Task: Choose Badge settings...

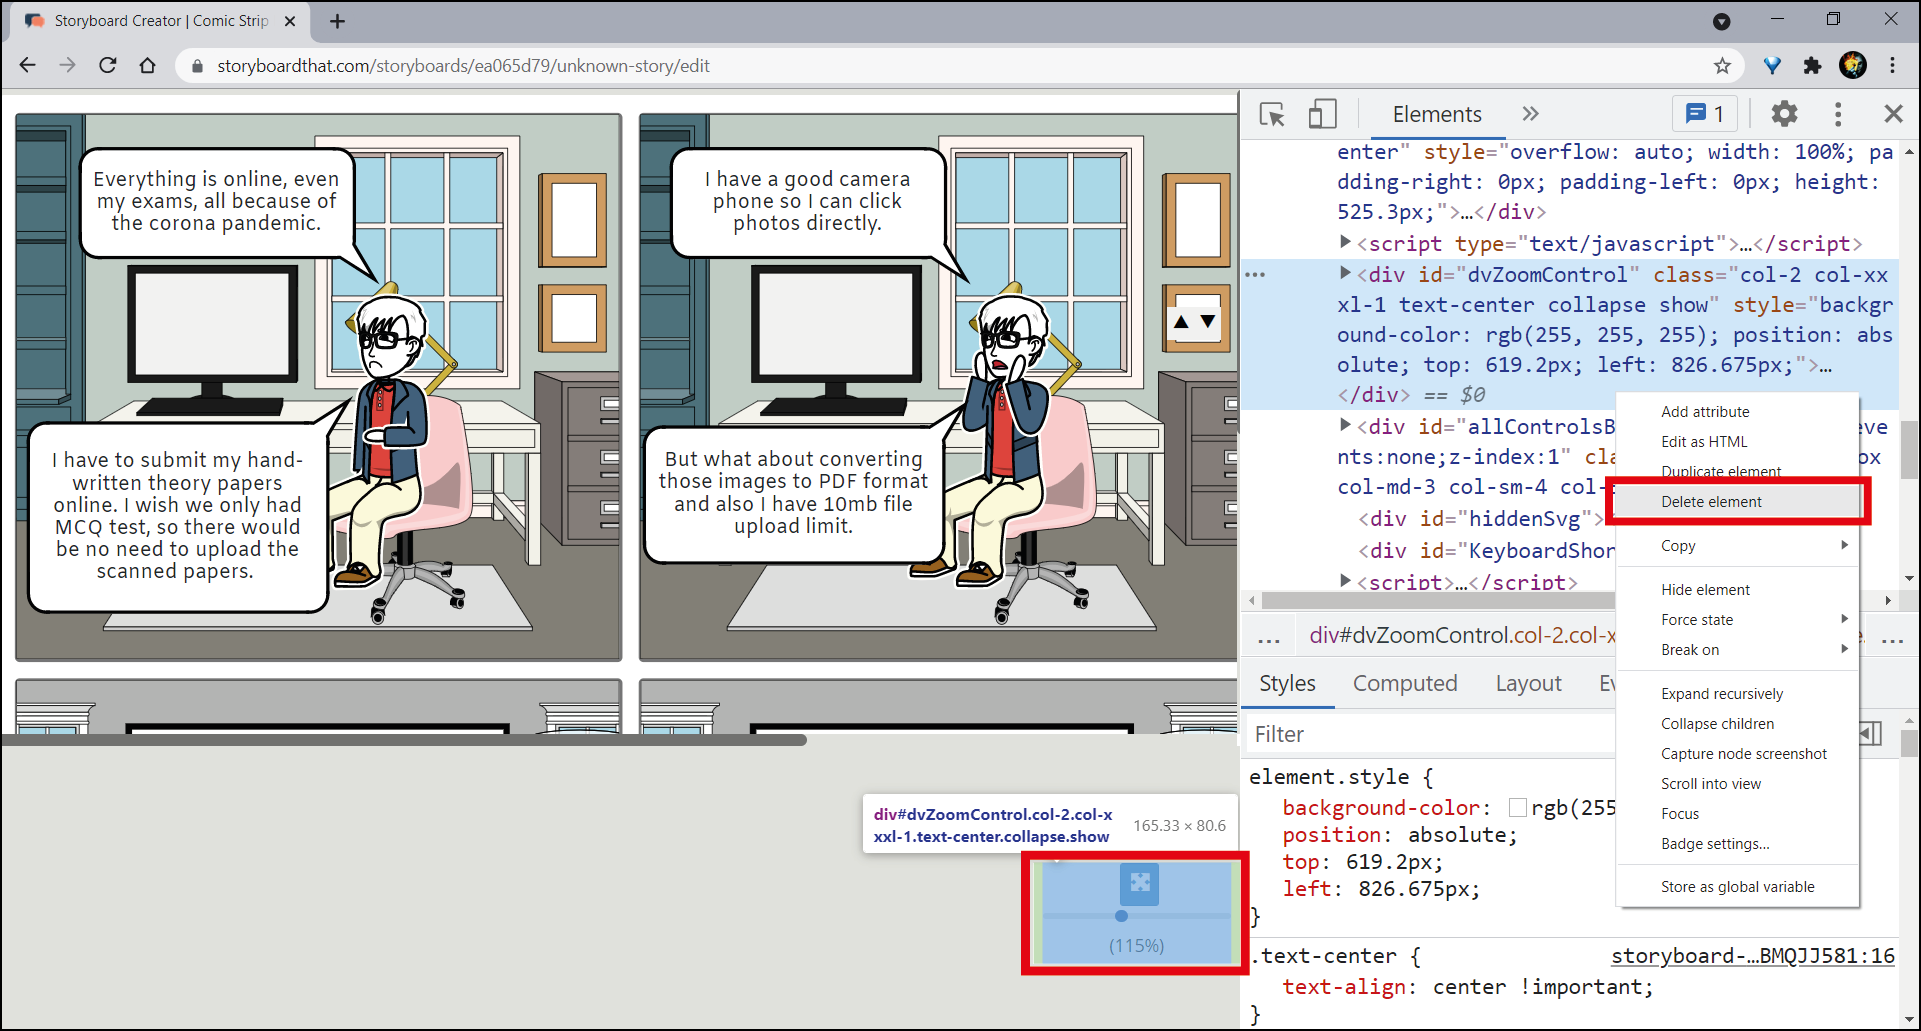Action: pyautogui.click(x=1715, y=844)
